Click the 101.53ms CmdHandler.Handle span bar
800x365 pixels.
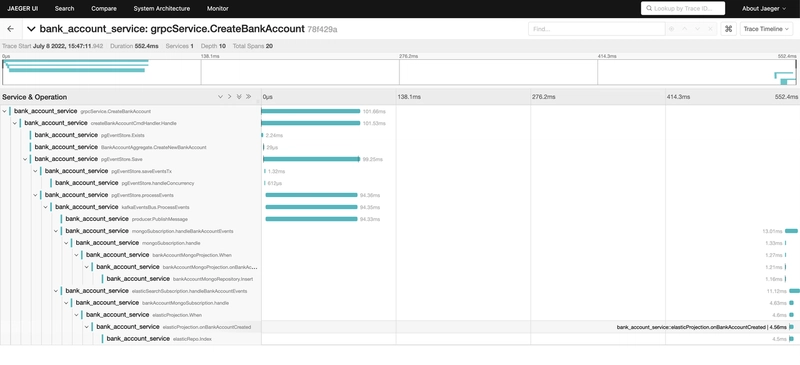311,123
